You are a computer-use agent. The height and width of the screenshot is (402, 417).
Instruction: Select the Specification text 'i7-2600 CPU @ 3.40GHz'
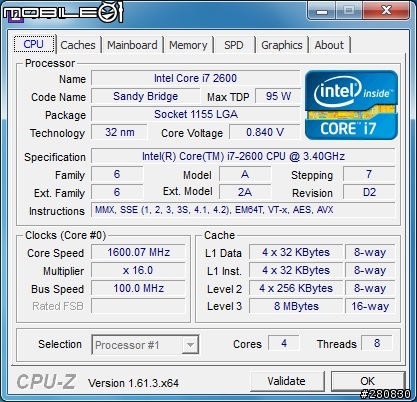(286, 156)
